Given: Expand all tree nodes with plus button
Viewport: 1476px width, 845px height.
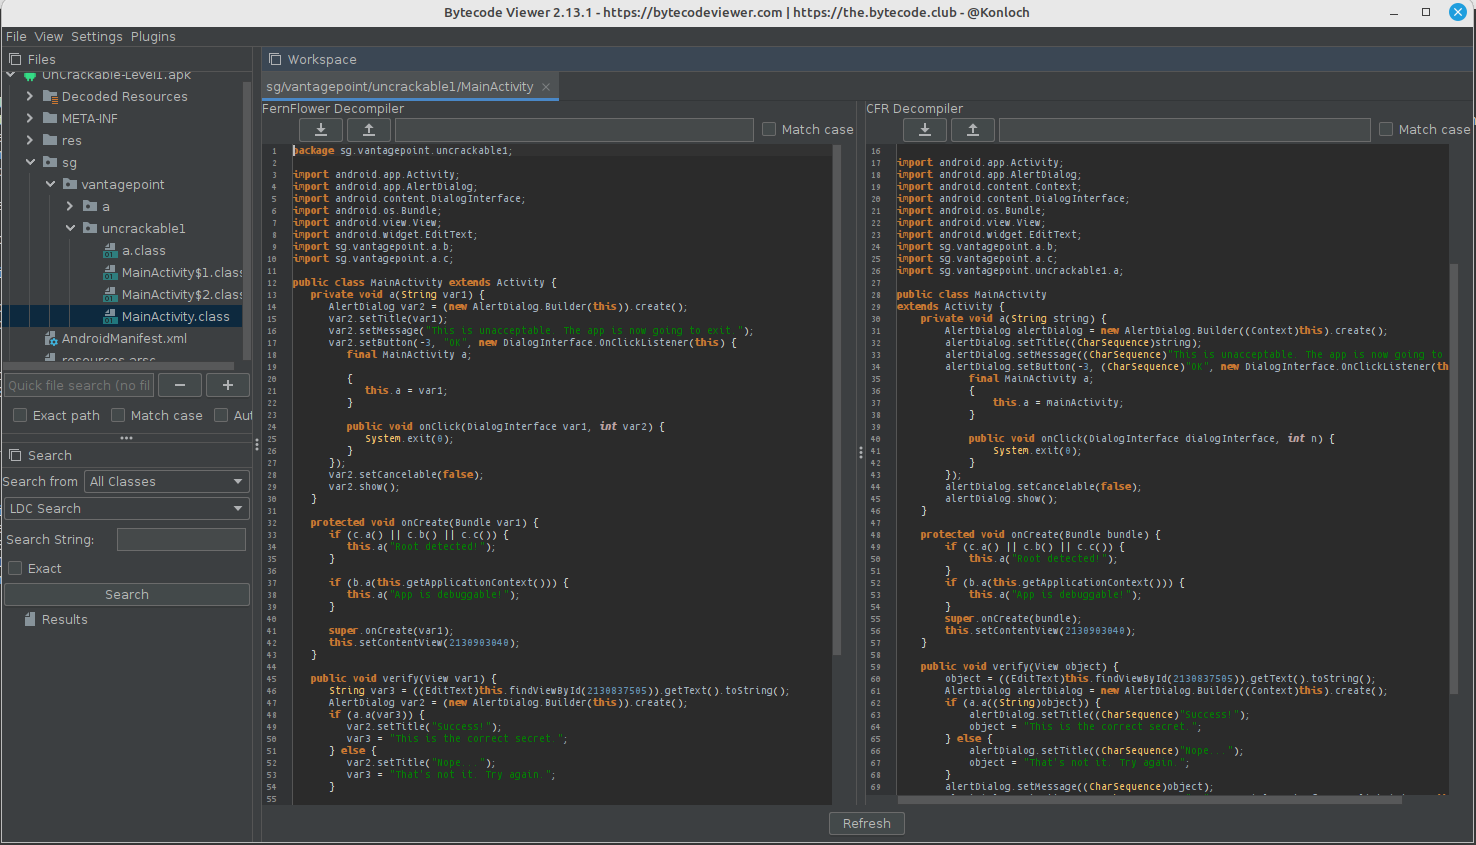Looking at the screenshot, I should click(x=228, y=385).
